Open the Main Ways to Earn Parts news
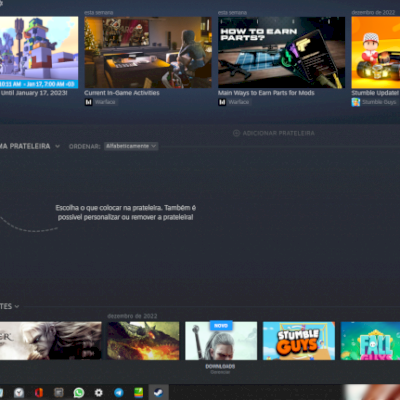400x400 pixels. (x=266, y=93)
